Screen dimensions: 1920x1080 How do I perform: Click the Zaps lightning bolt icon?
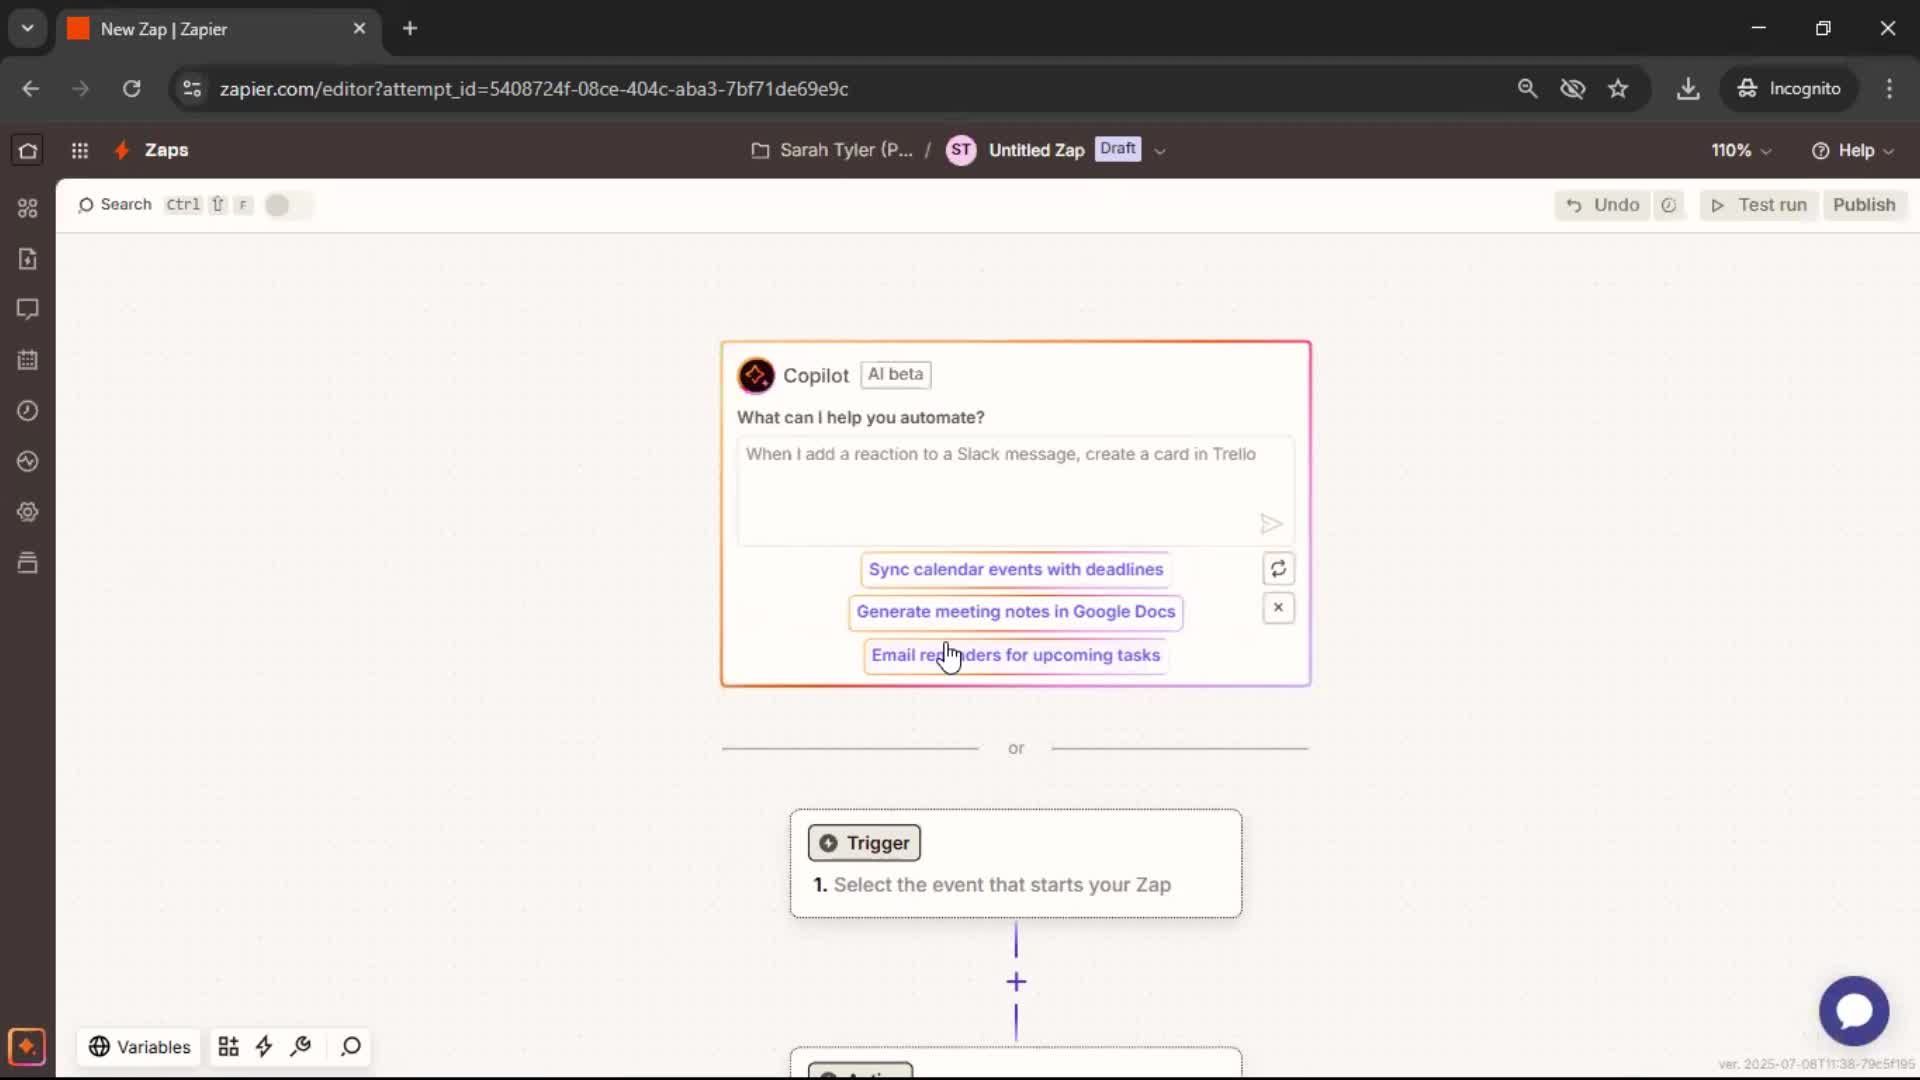[x=122, y=150]
